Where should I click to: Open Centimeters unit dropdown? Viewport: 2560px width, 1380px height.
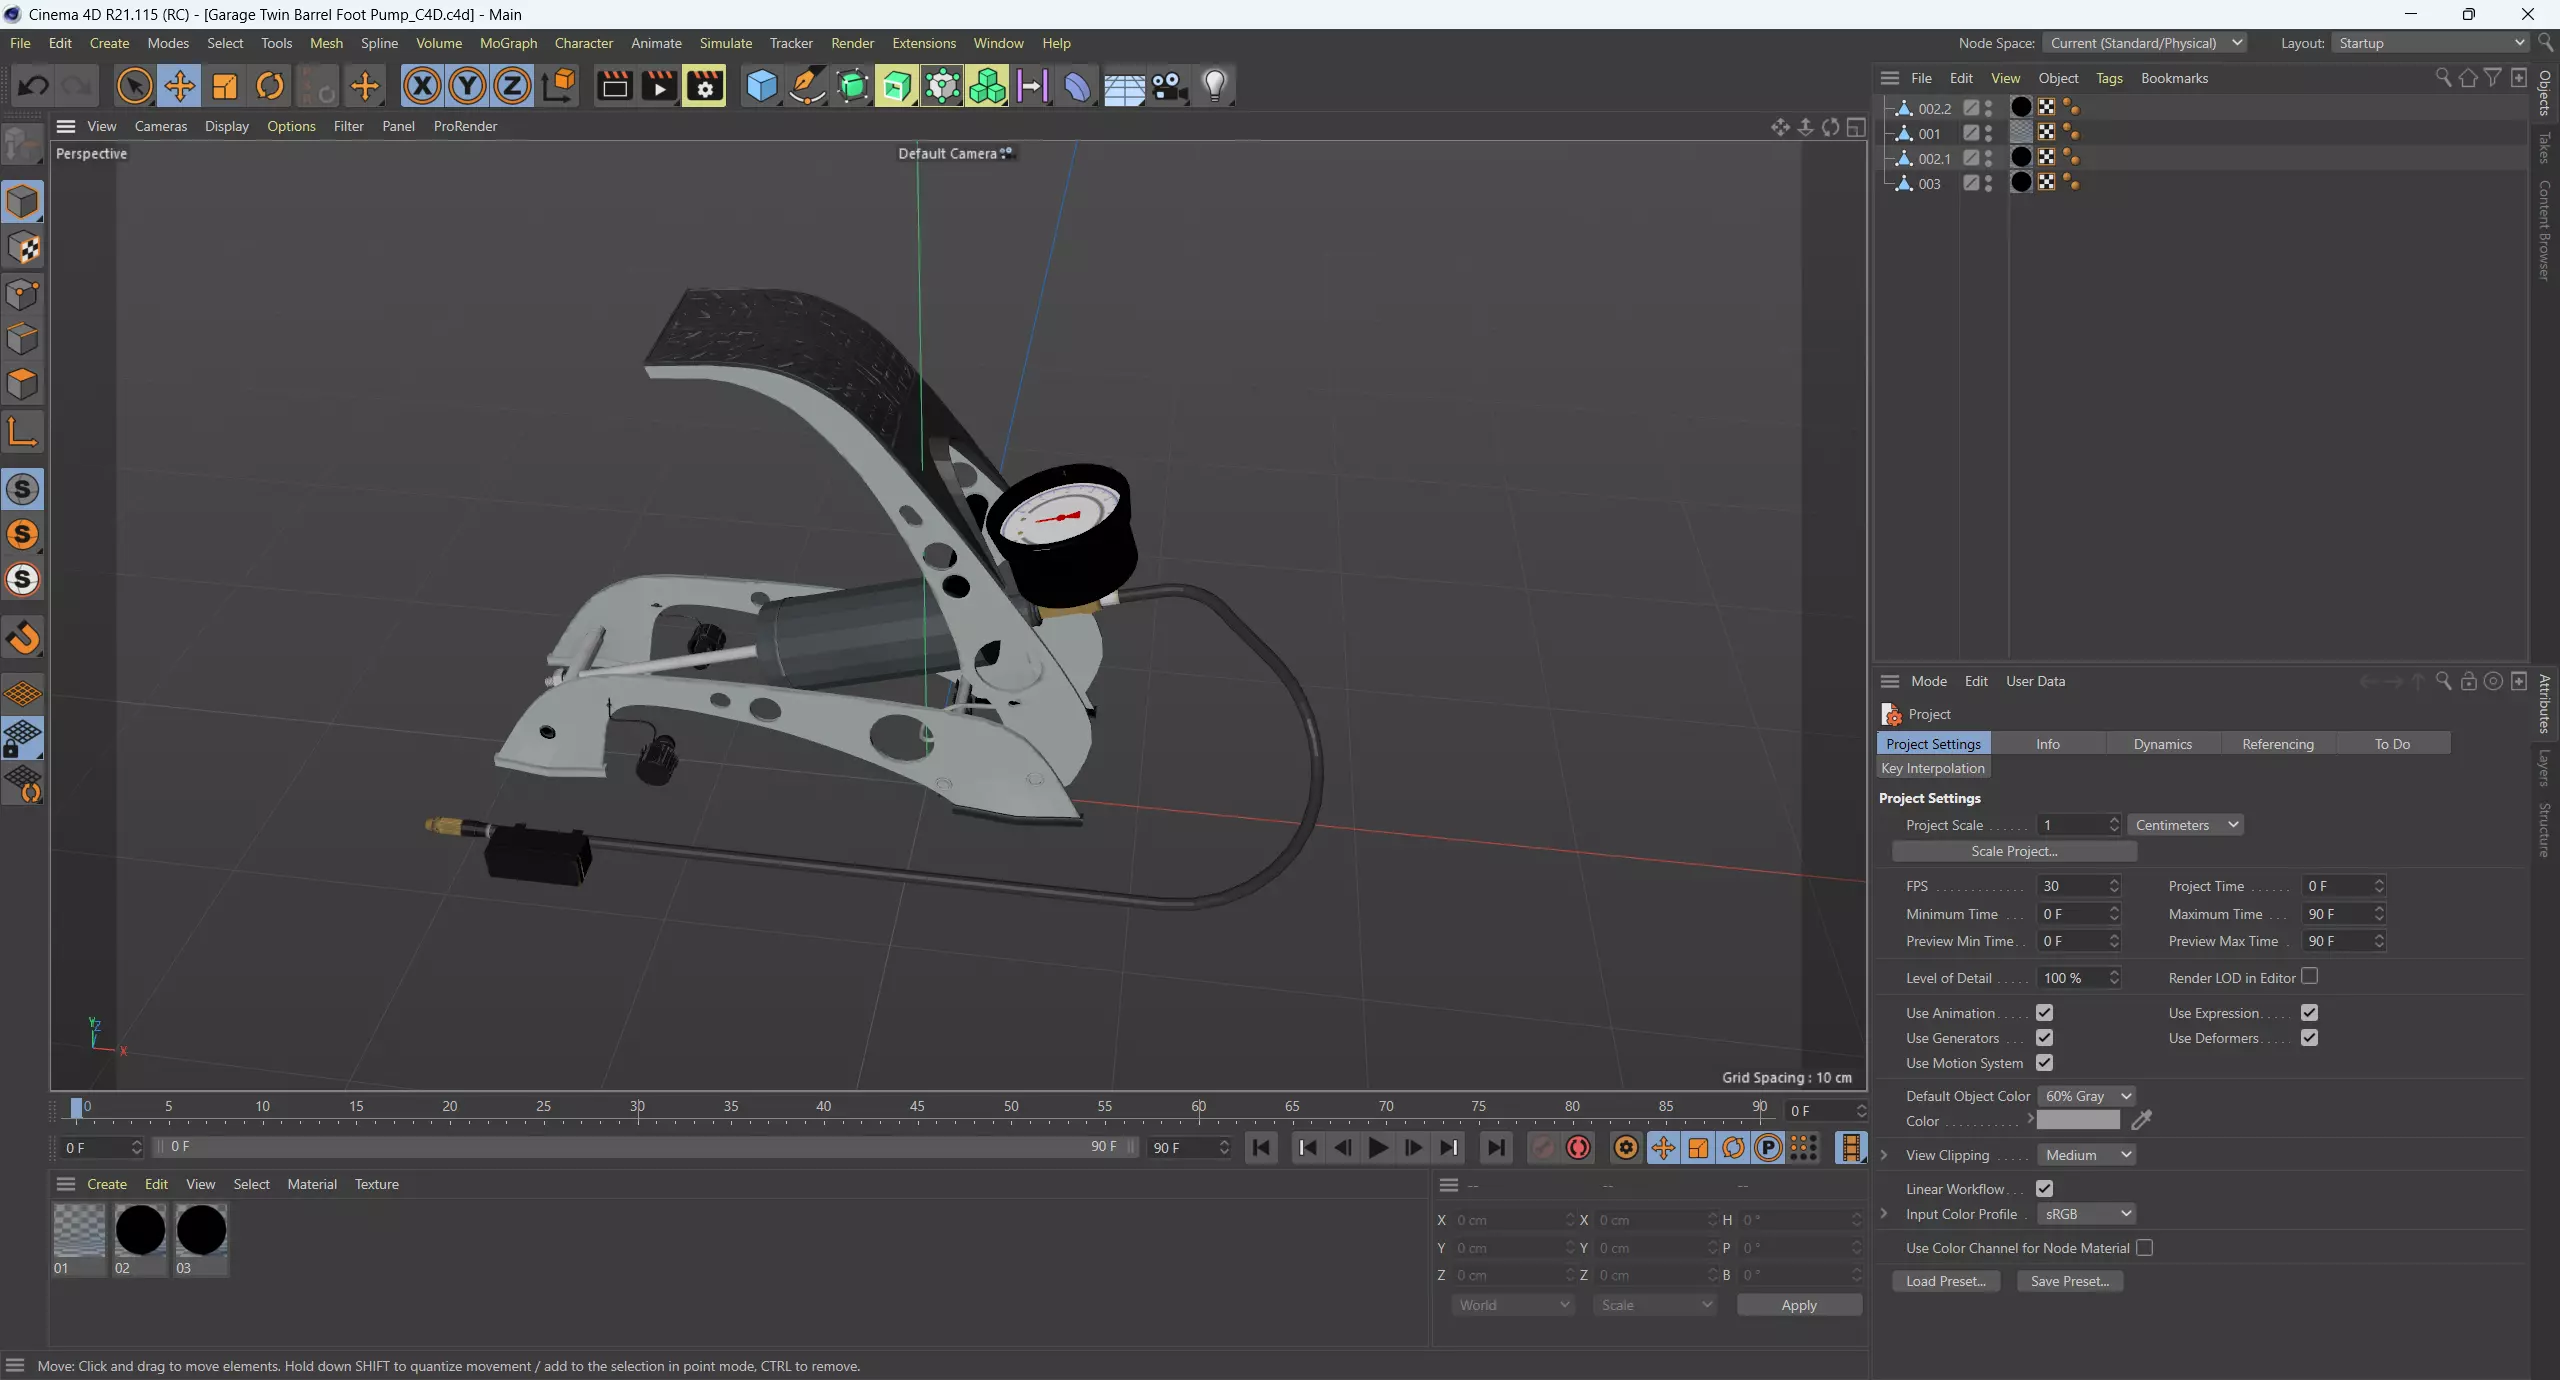click(x=2186, y=825)
